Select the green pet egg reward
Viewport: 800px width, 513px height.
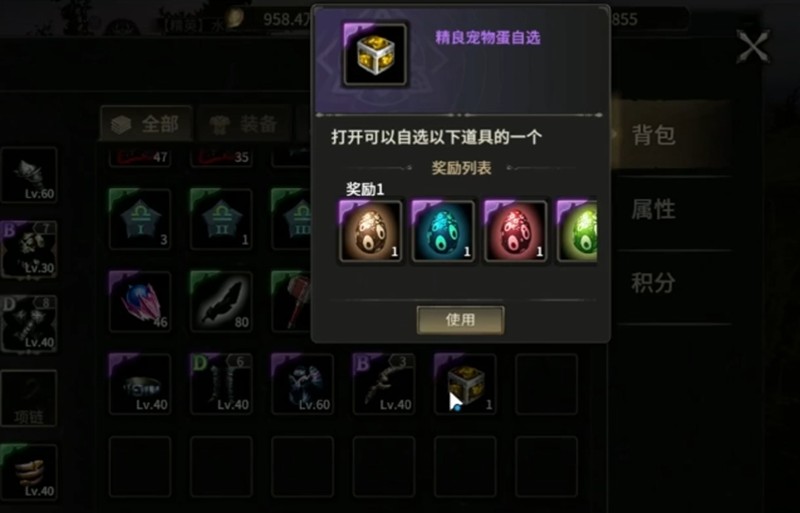point(577,232)
